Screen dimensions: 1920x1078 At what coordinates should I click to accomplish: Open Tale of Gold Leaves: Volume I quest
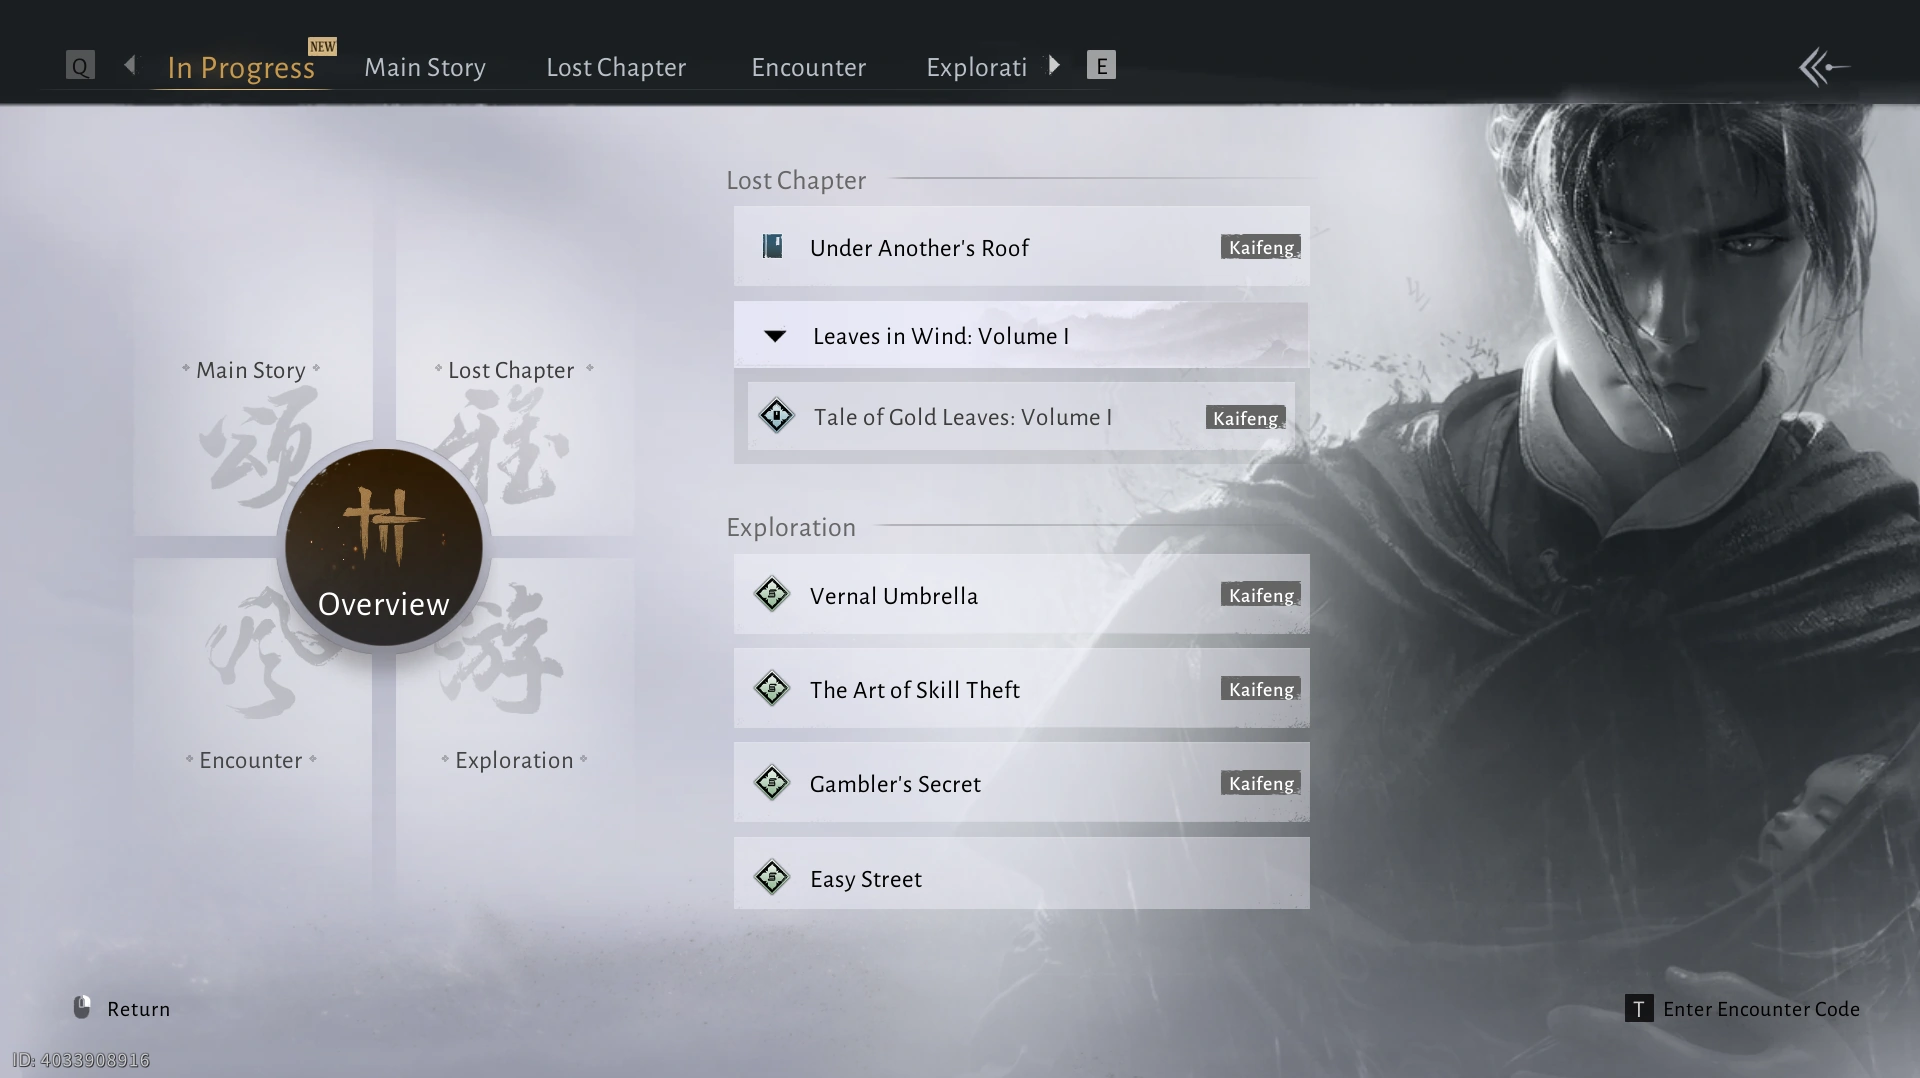click(1021, 416)
